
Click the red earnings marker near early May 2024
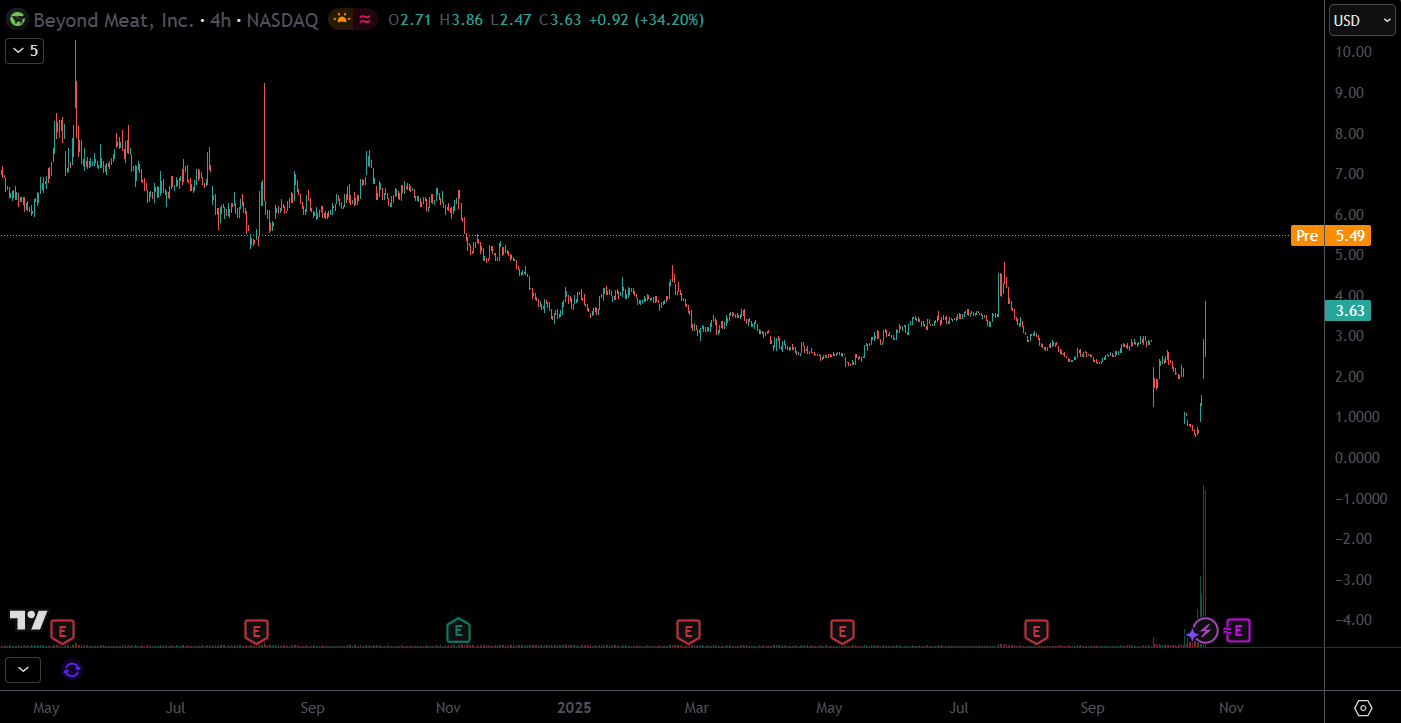pos(63,631)
